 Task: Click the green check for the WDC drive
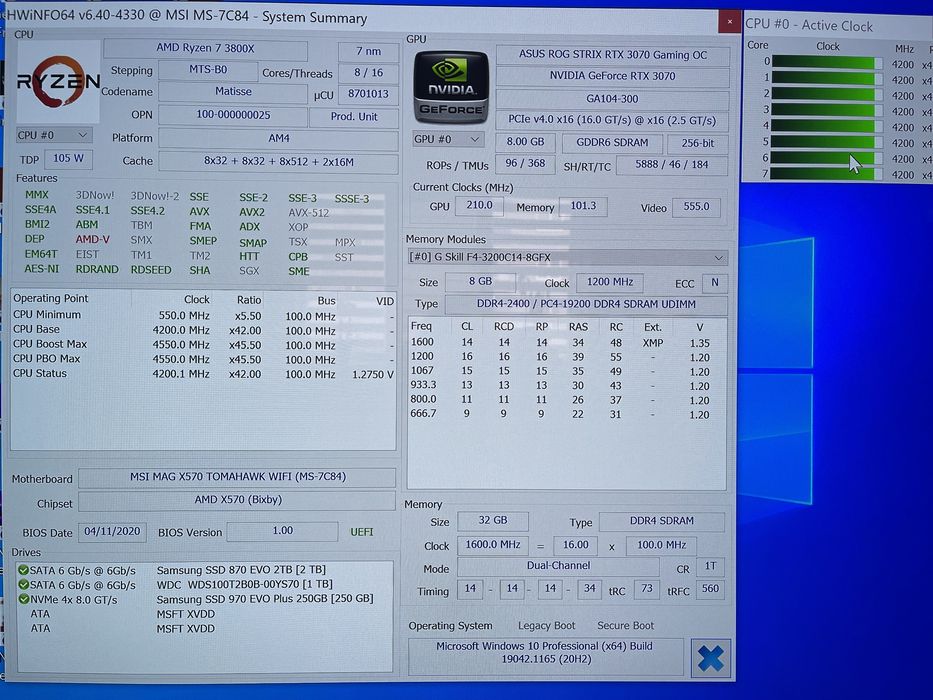point(24,585)
